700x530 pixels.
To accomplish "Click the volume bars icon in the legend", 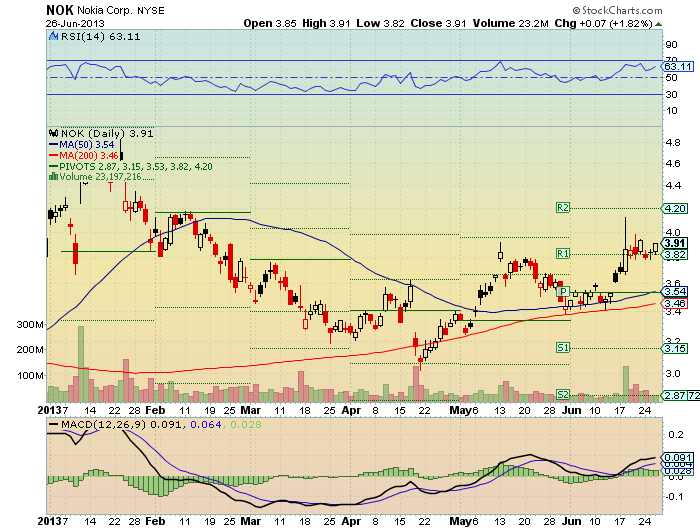I will 53,176.
